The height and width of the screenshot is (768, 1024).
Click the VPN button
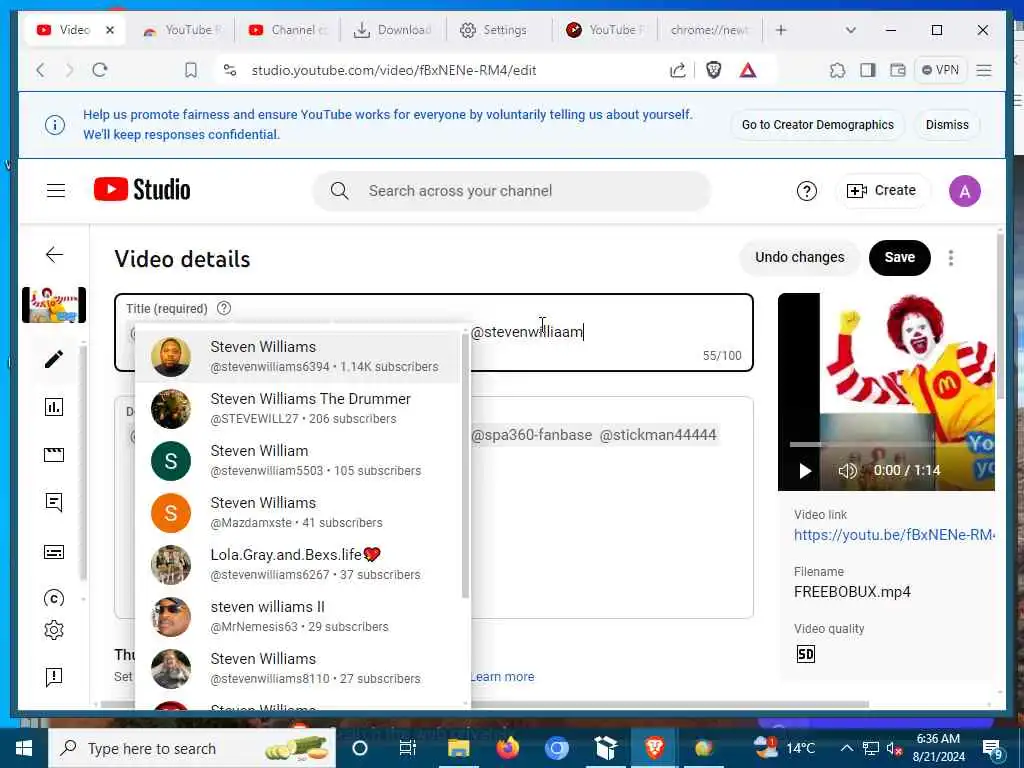coord(940,70)
